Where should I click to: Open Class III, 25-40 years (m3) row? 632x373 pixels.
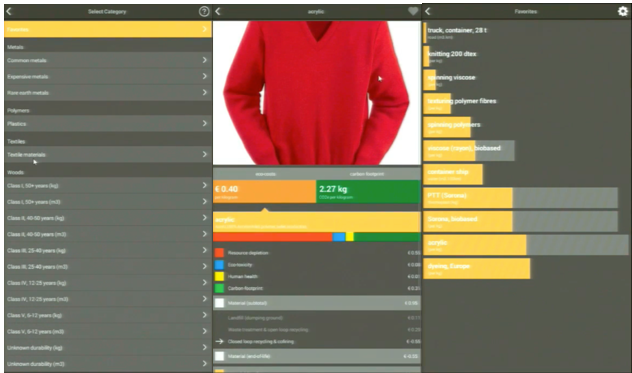(108, 267)
